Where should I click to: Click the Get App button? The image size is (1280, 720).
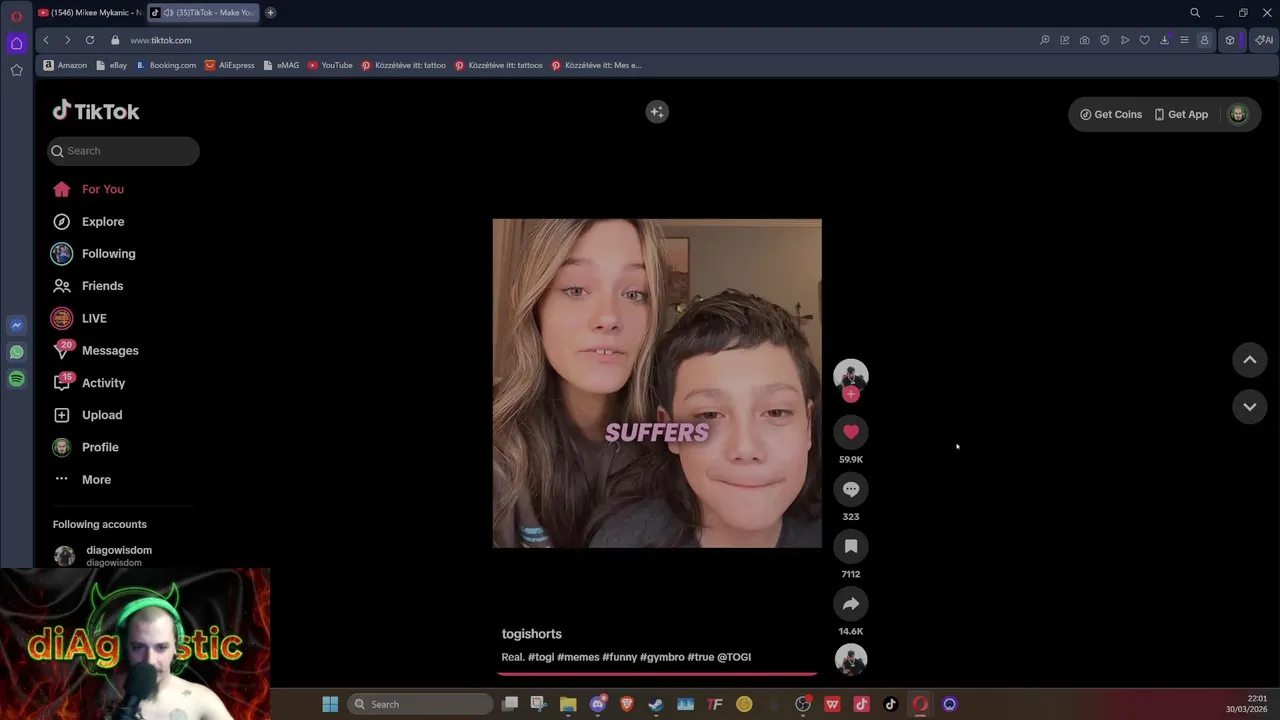point(1181,114)
